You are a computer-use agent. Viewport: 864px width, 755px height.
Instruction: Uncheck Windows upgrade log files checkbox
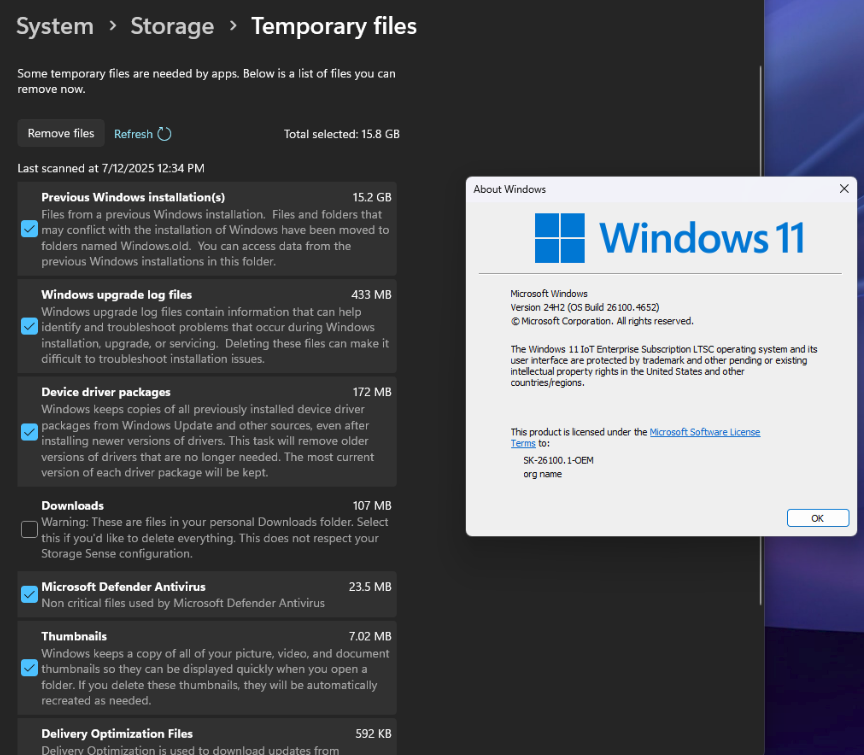click(x=29, y=326)
